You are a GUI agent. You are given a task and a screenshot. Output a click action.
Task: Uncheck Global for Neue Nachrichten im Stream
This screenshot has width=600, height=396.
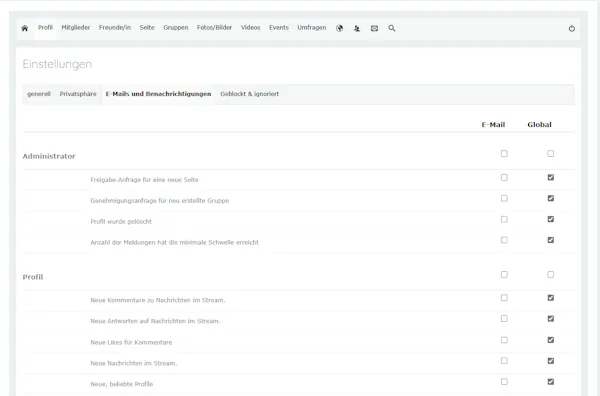[x=551, y=361]
